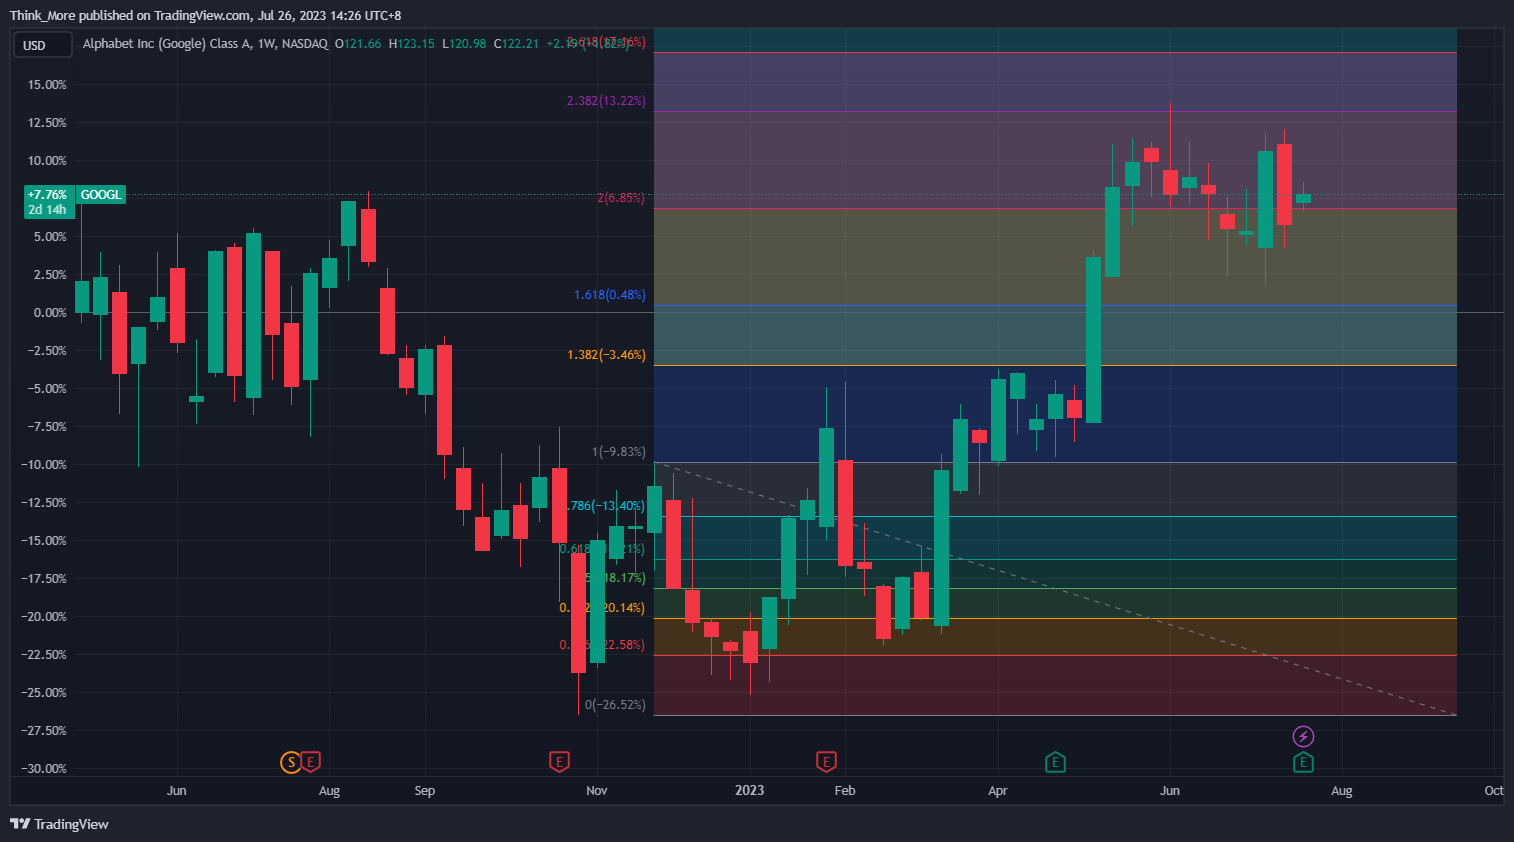1514x842 pixels.
Task: Click the −15.00% price axis label
Action: (43, 541)
